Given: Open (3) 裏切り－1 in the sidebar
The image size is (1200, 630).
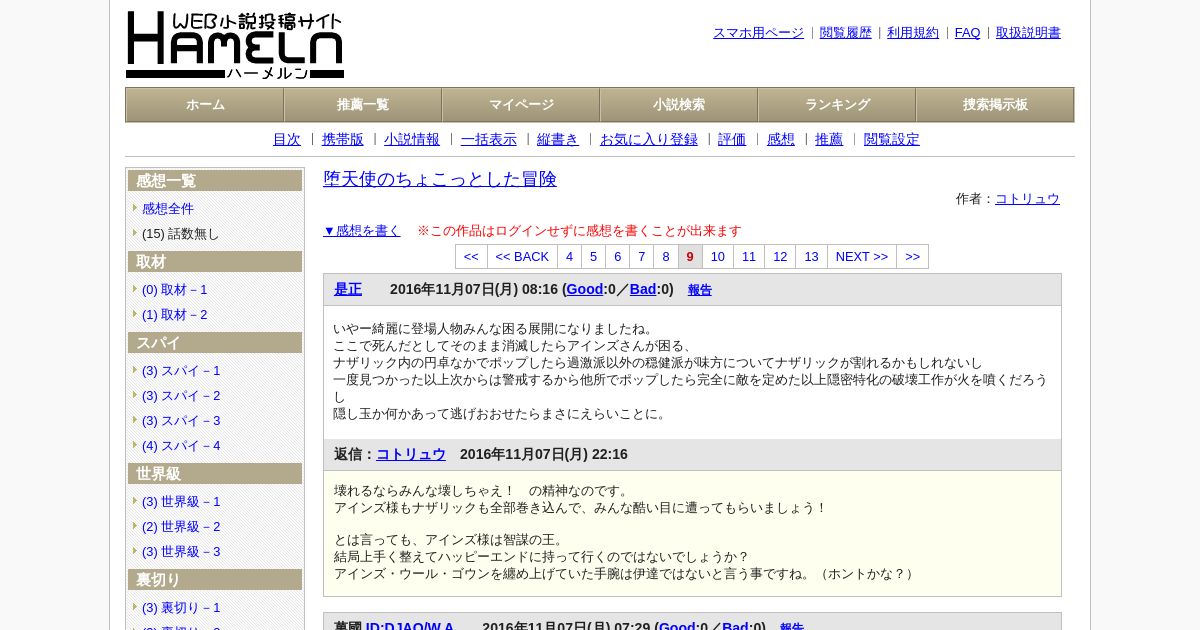Looking at the screenshot, I should (181, 608).
